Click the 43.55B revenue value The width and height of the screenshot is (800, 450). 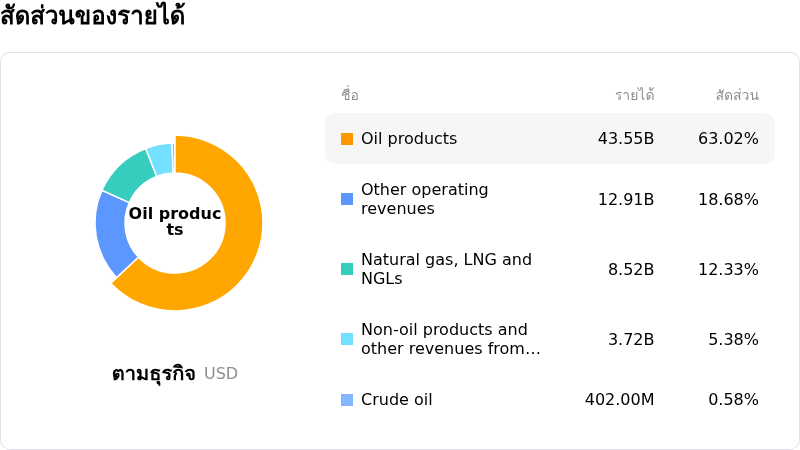point(626,139)
